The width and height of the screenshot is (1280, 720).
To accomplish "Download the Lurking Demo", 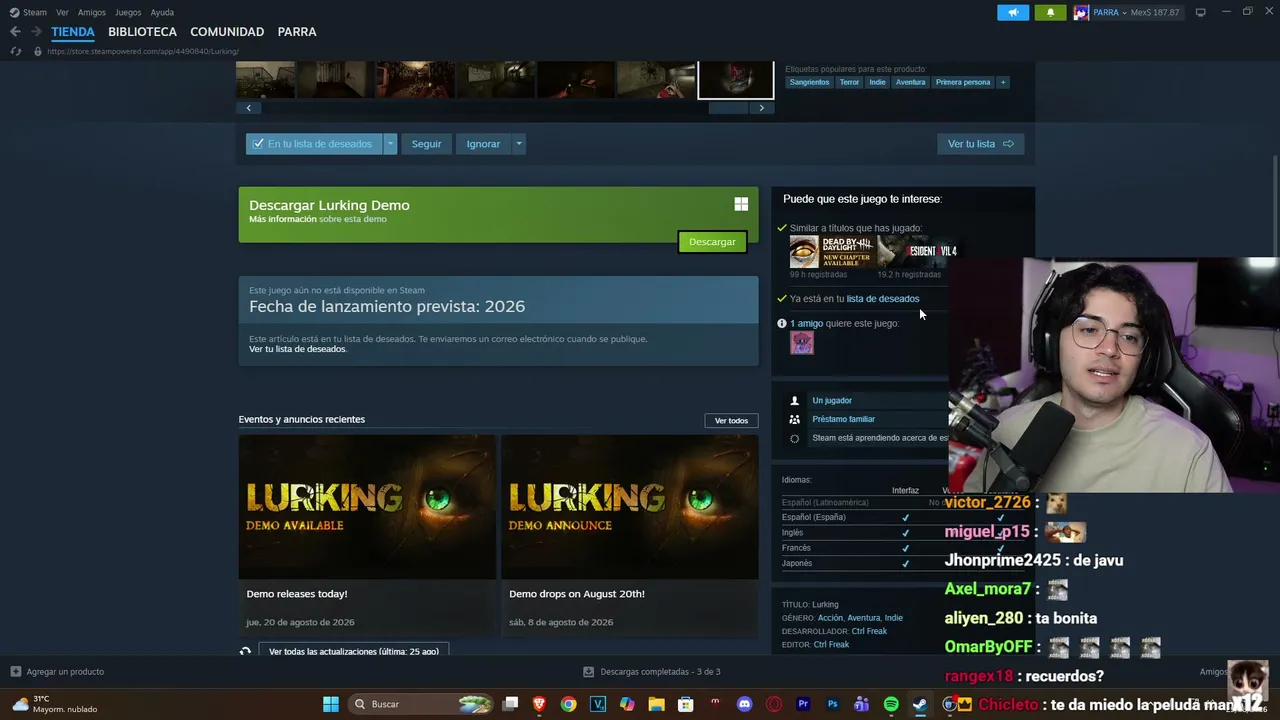I will (x=712, y=242).
